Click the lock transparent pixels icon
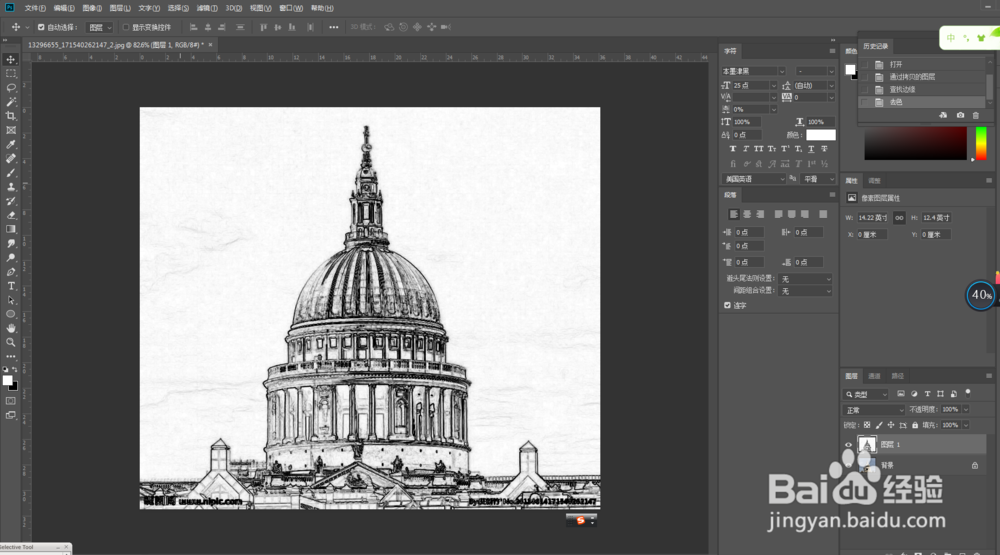The width and height of the screenshot is (1000, 555). click(867, 425)
